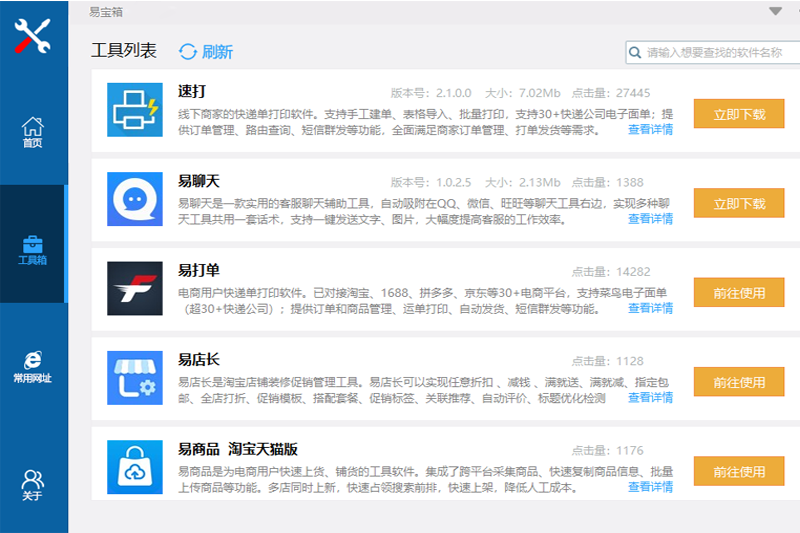This screenshot has width=800, height=533.
Task: Click the 速打 printer app icon
Action: 134,110
